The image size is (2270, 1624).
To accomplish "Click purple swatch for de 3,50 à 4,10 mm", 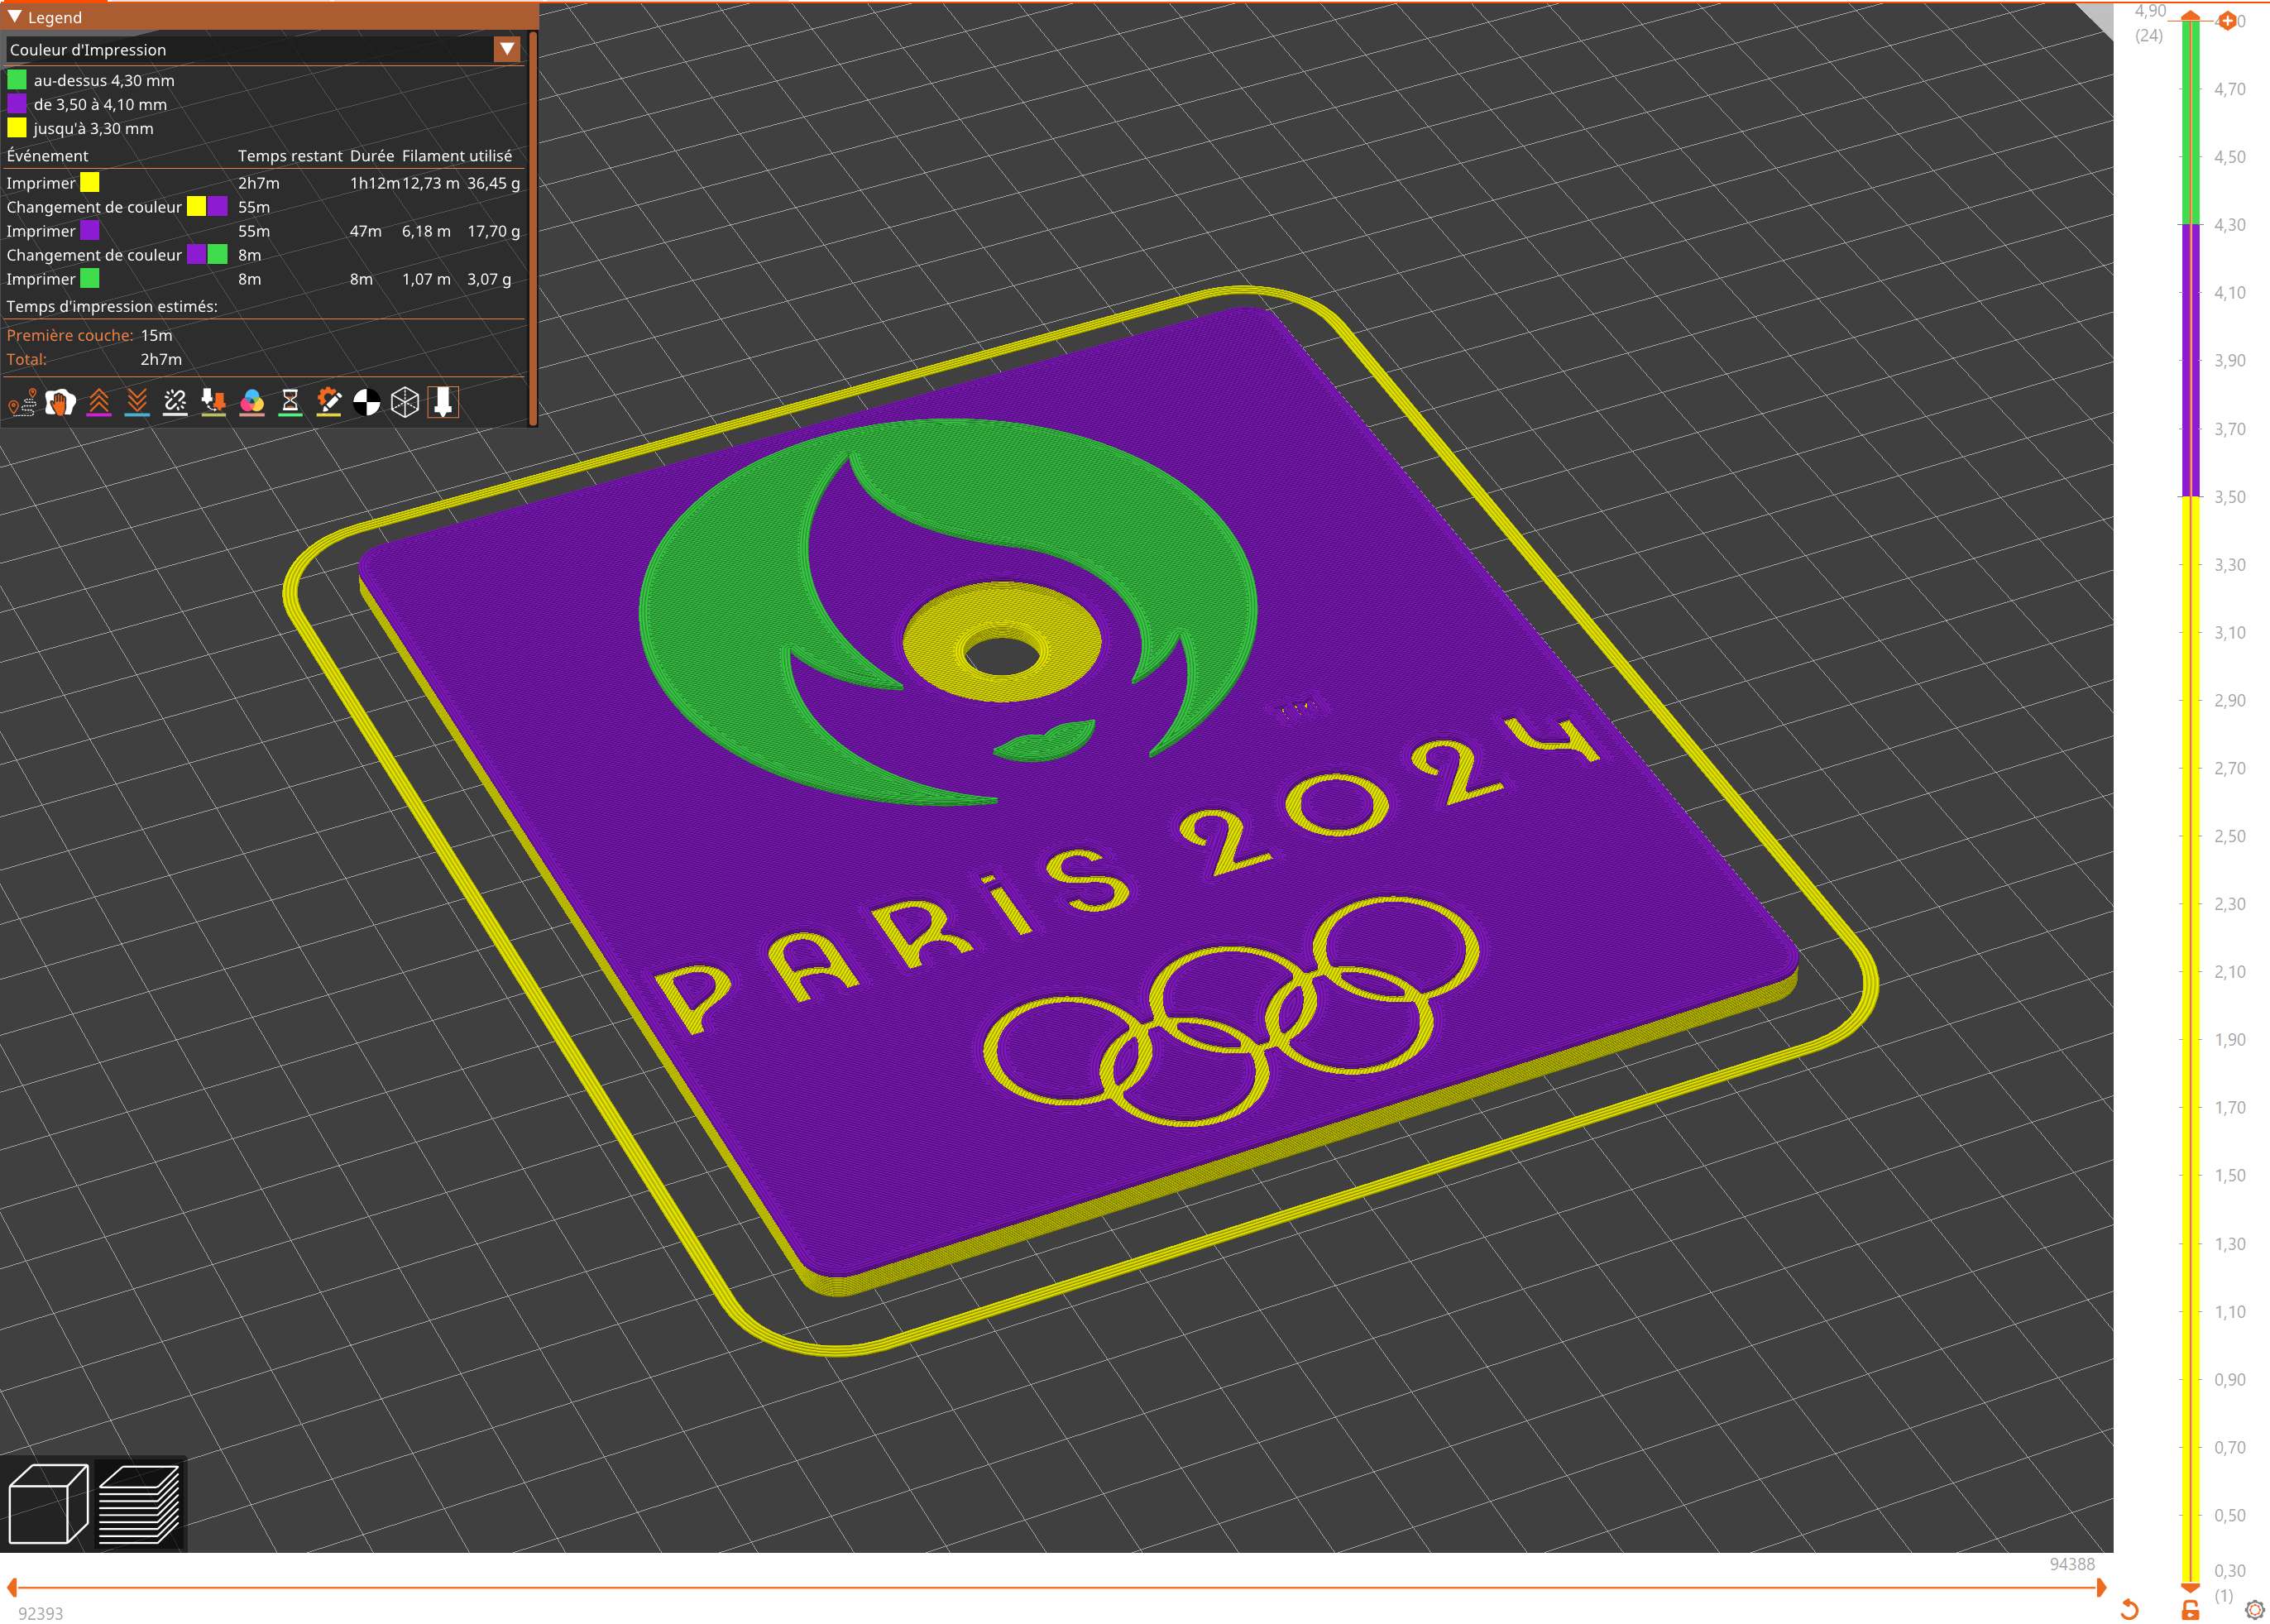I will (17, 104).
